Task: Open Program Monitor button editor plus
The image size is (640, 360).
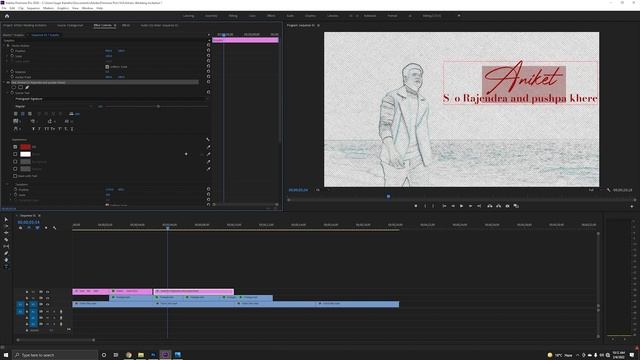Action: (632, 207)
